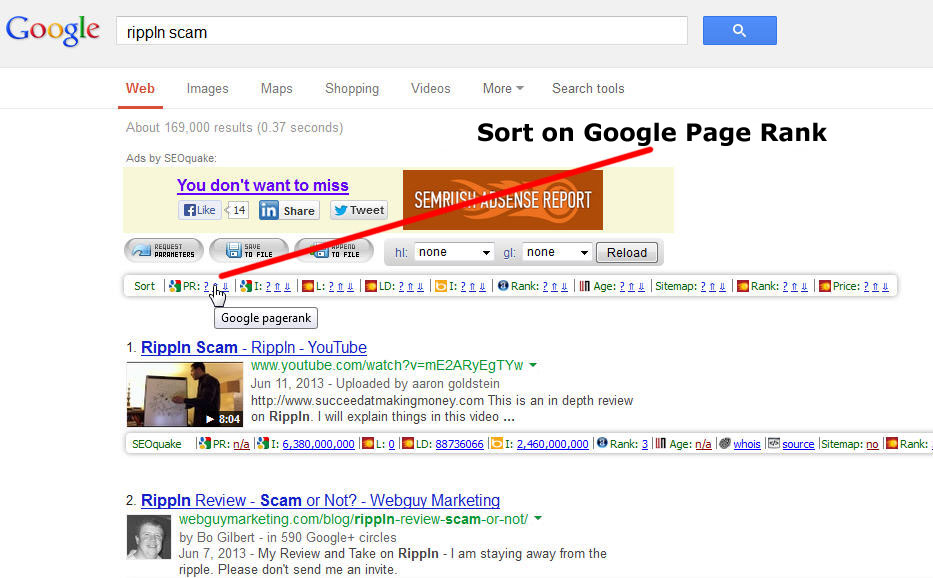Open Google index value 6,380,000,000
The width and height of the screenshot is (933, 578).
318,444
